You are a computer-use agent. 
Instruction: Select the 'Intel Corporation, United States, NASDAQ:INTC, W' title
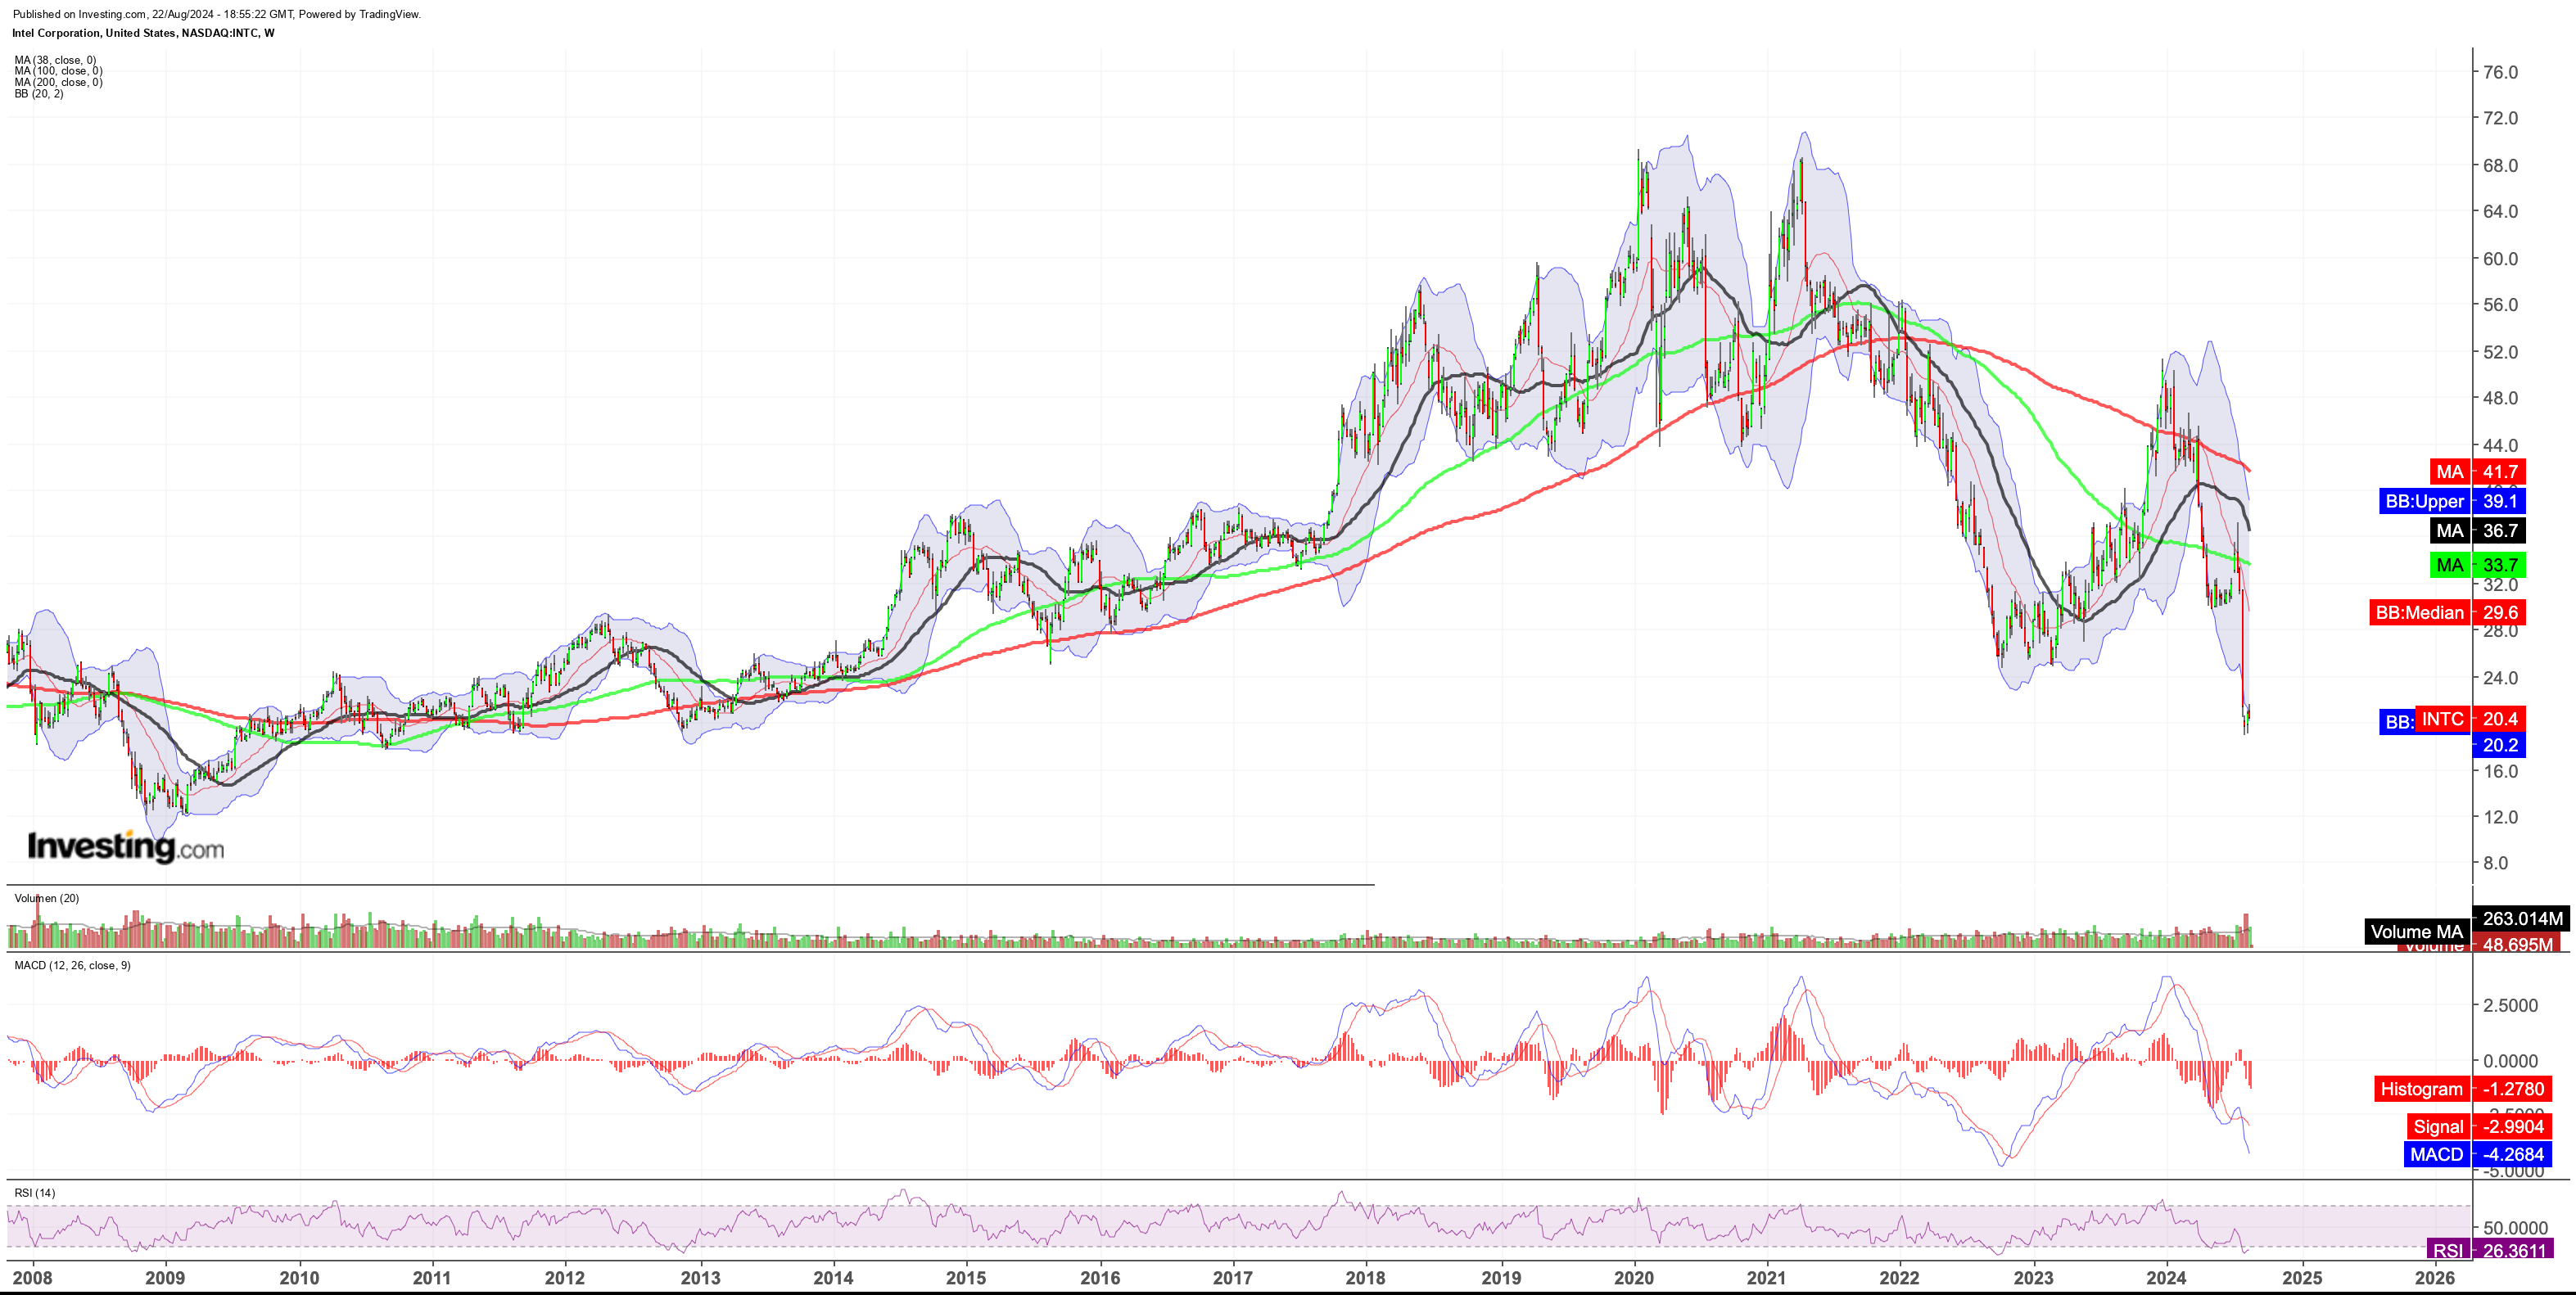143,33
